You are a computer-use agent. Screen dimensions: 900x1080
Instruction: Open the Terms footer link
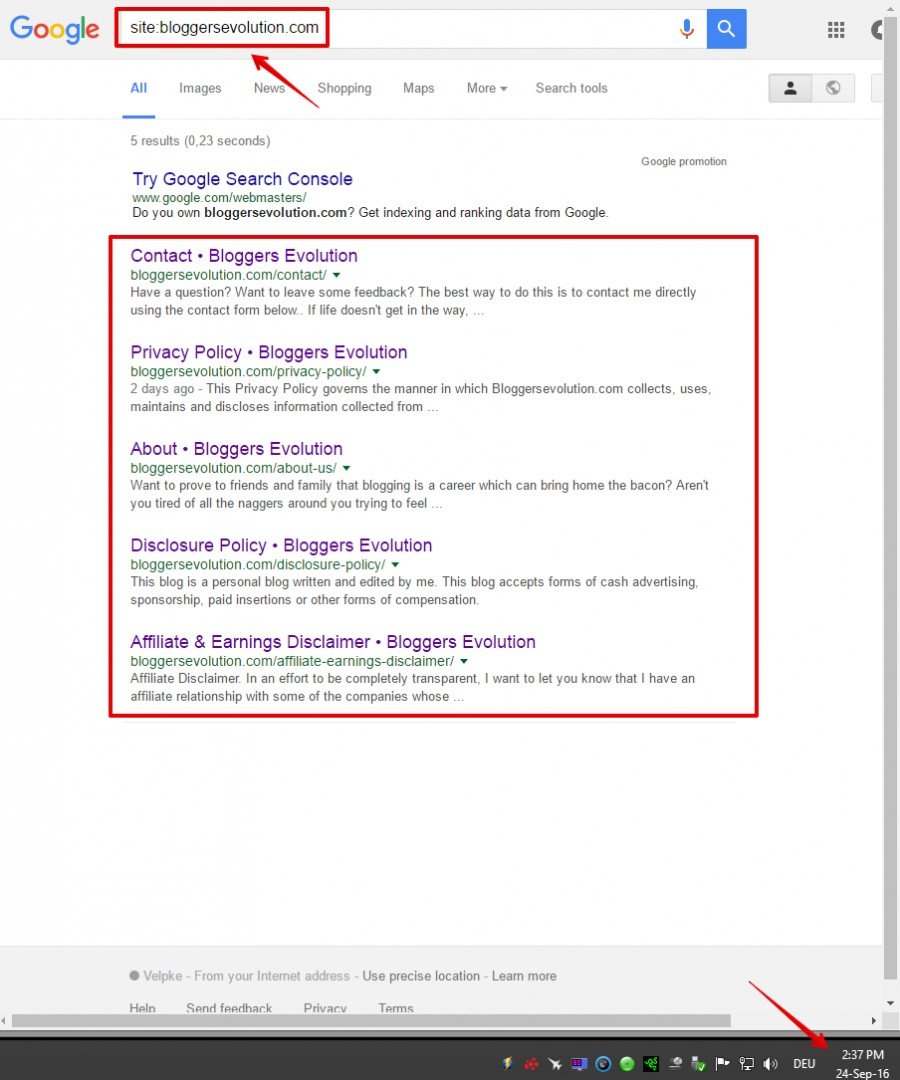[x=396, y=1008]
